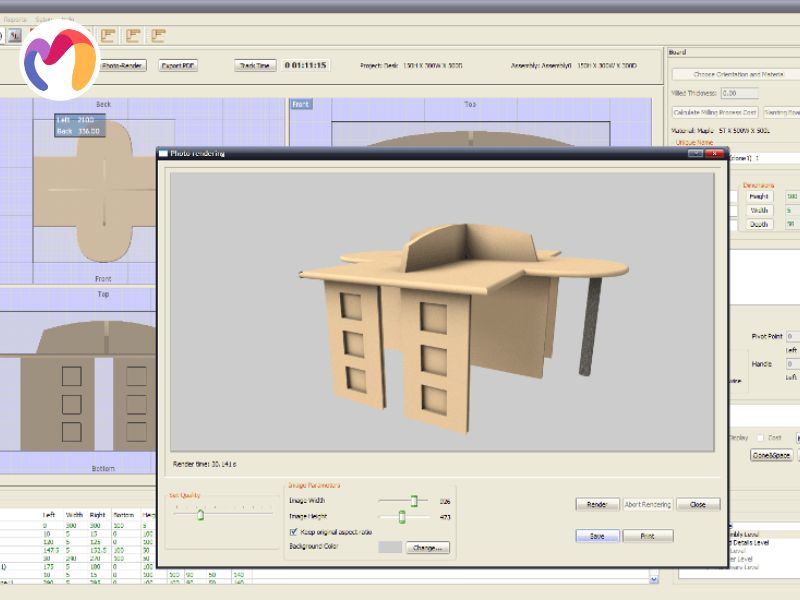
Task: Click Abort Rendering
Action: pyautogui.click(x=649, y=503)
